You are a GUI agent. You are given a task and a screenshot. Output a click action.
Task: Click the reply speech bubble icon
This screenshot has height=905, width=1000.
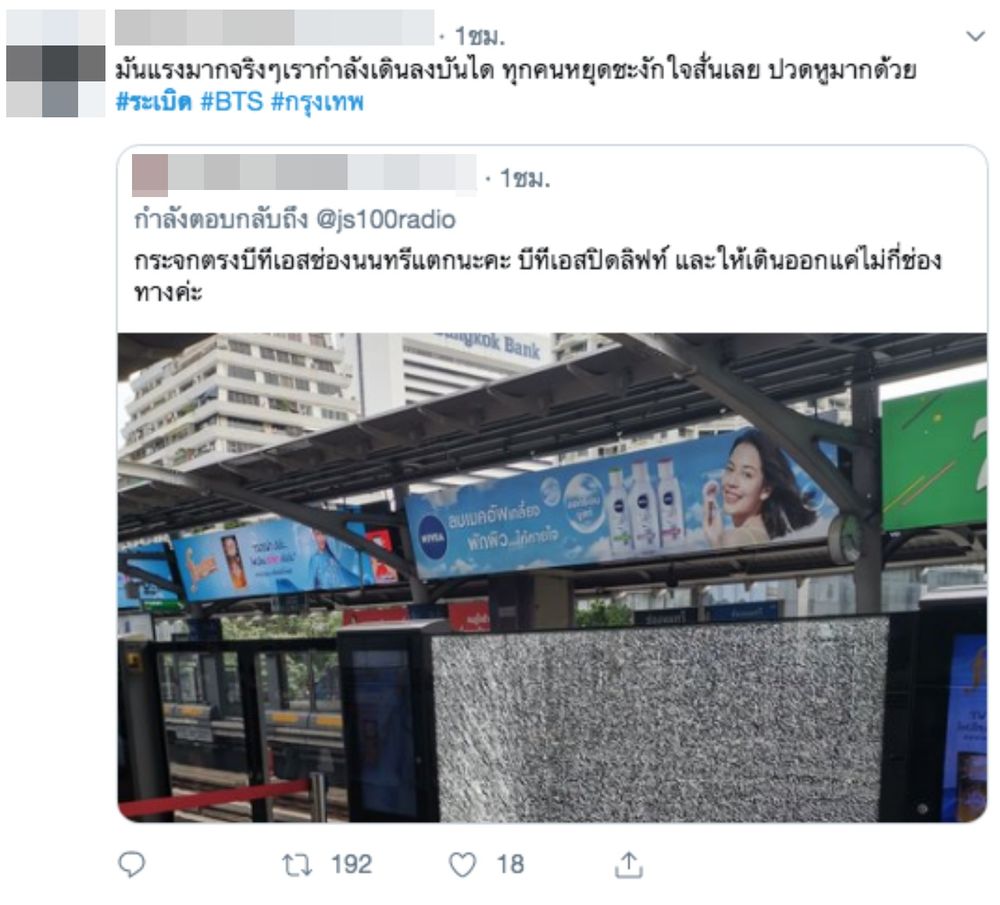click(x=131, y=865)
